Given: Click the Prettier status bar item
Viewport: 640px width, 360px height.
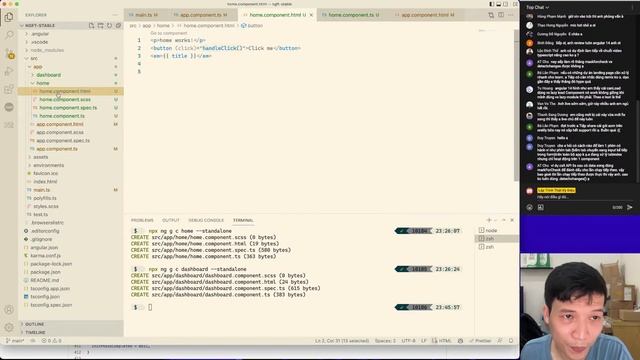Looking at the screenshot, I should tap(480, 340).
